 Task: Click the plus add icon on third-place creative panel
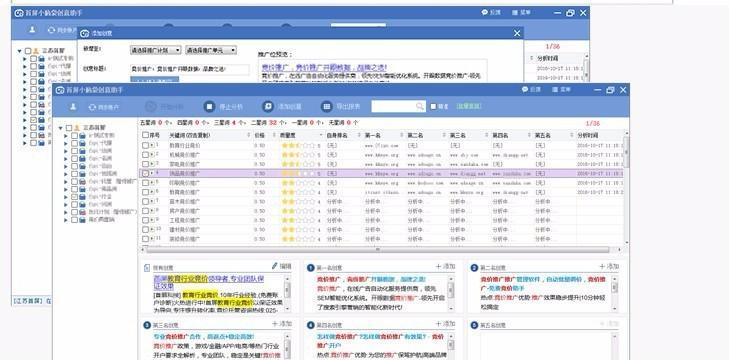click(x=274, y=323)
